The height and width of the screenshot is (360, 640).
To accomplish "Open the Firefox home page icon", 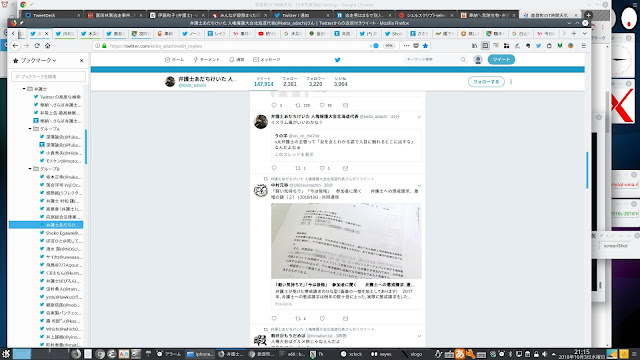I will pyautogui.click(x=47, y=46).
